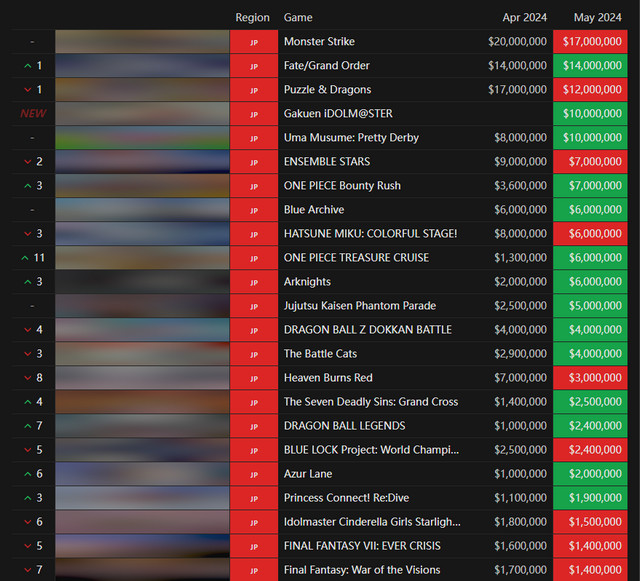This screenshot has width=640, height=581.
Task: Click the $1,700,000 April revenue cell
Action: point(520,570)
